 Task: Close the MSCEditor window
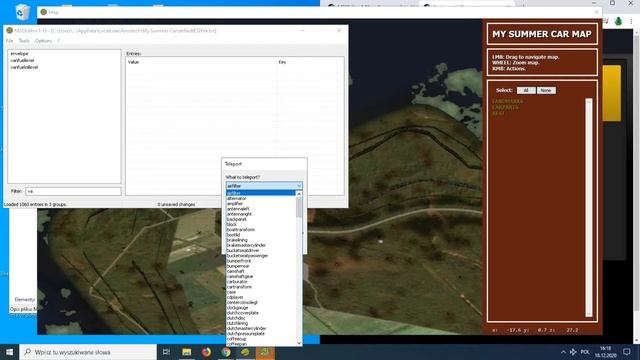coord(339,31)
